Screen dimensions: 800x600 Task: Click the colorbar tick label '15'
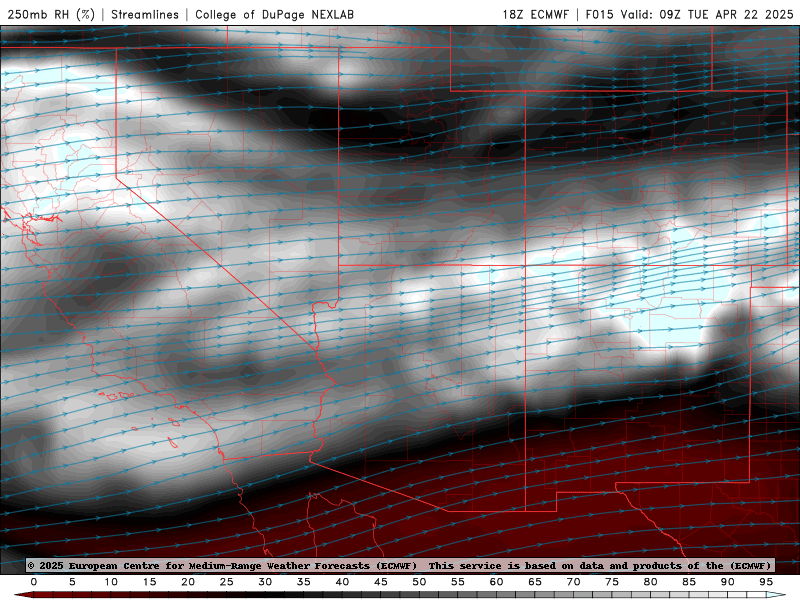(x=149, y=582)
